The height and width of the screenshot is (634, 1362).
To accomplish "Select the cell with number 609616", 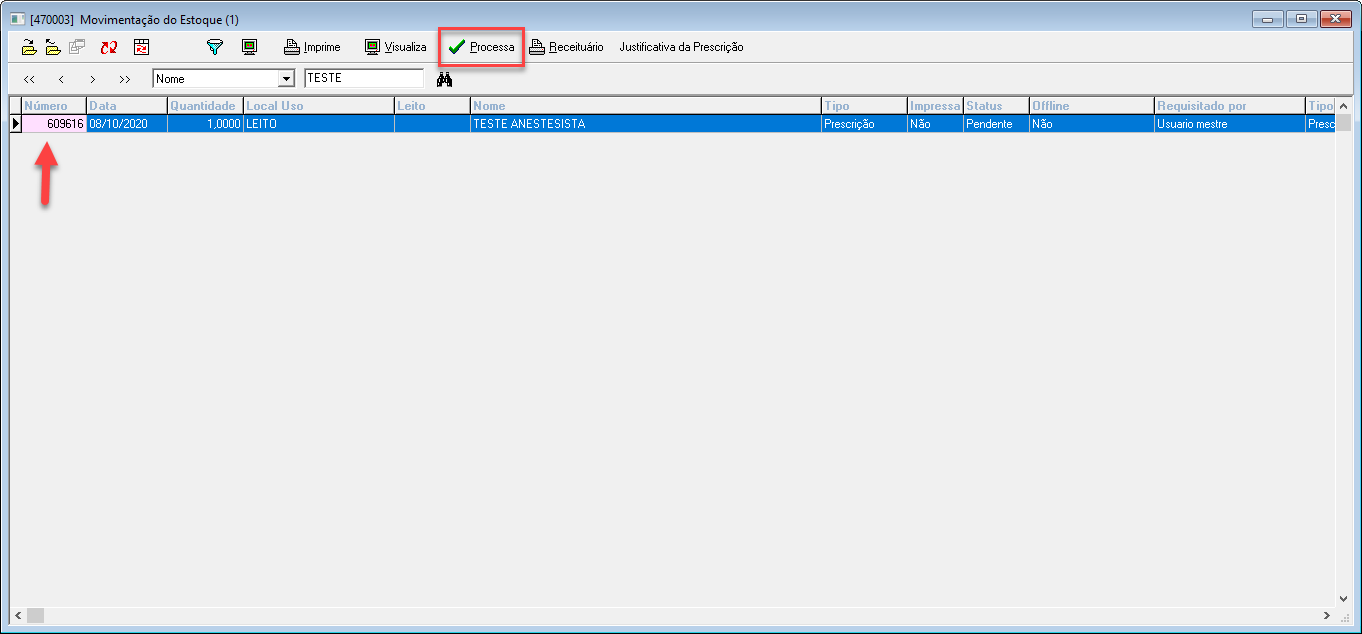I will pyautogui.click(x=54, y=124).
